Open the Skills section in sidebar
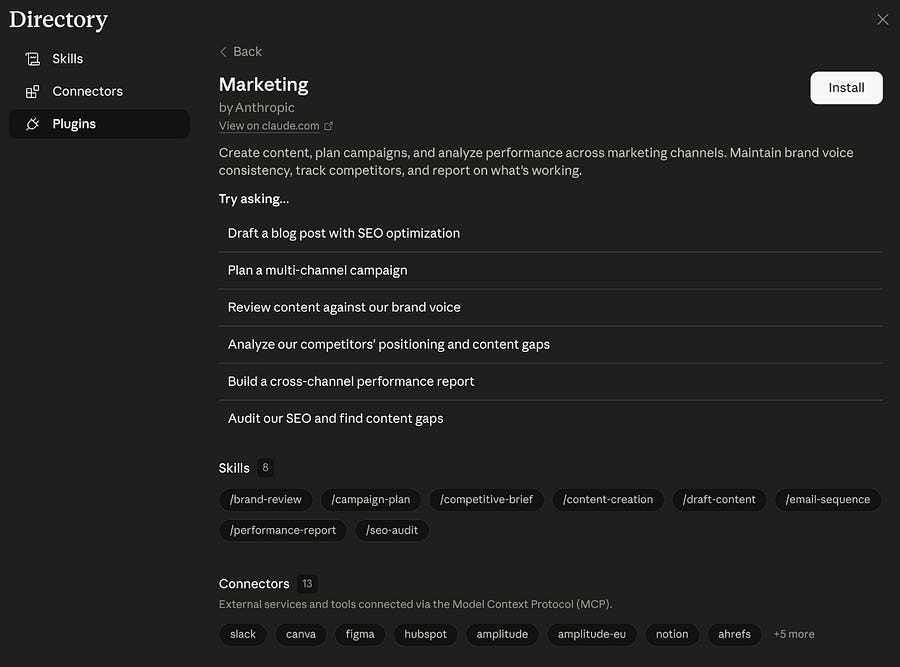This screenshot has height=667, width=900. [x=99, y=59]
